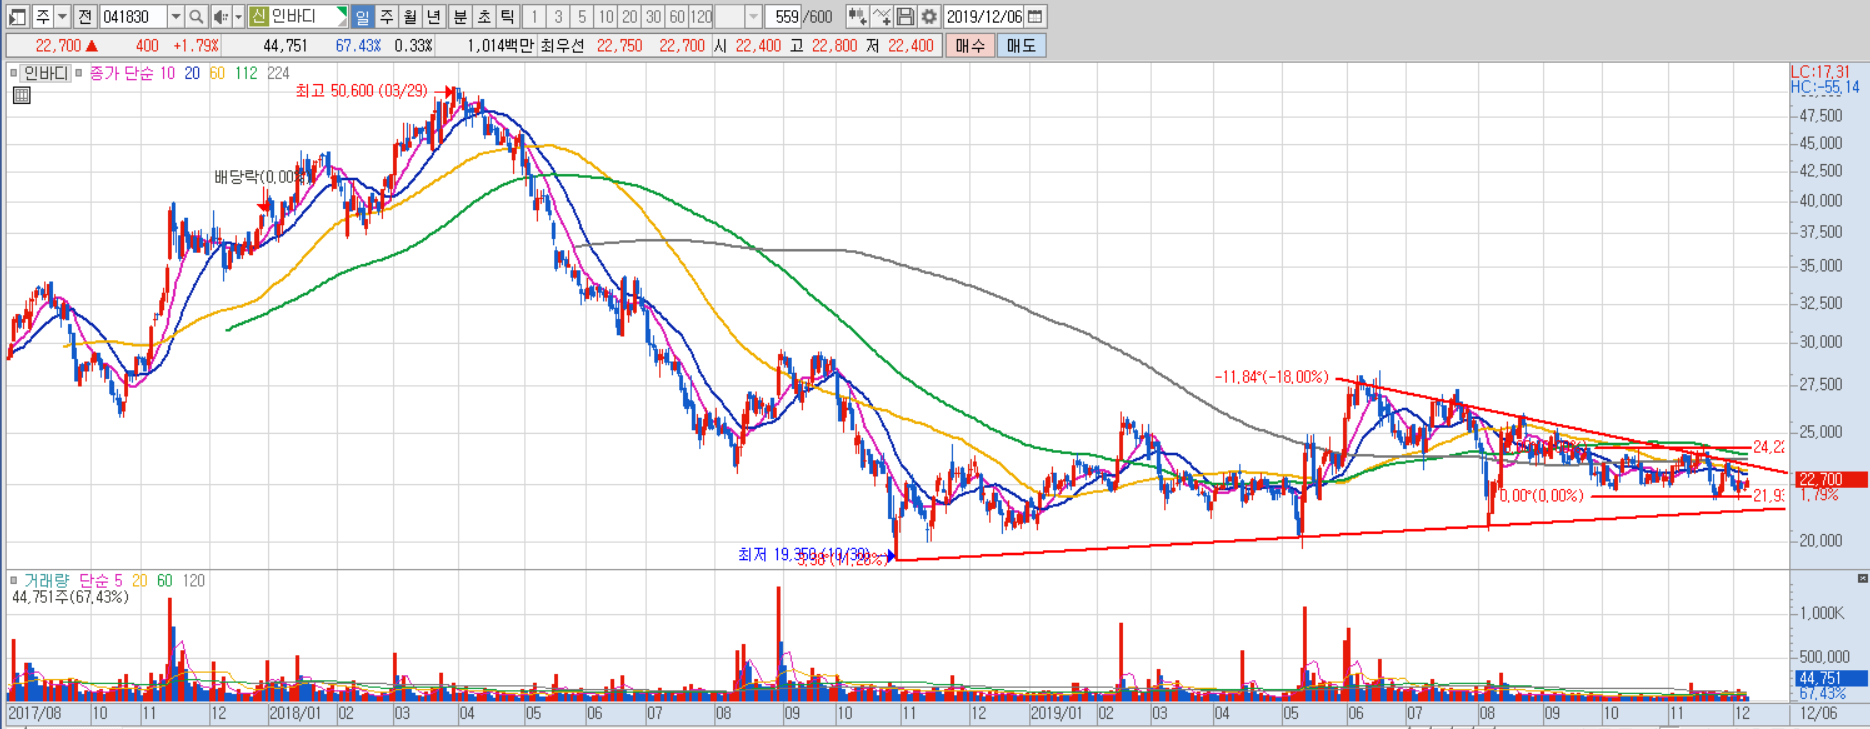The height and width of the screenshot is (729, 1870).
Task: Click the 매수 buy button
Action: tap(970, 45)
